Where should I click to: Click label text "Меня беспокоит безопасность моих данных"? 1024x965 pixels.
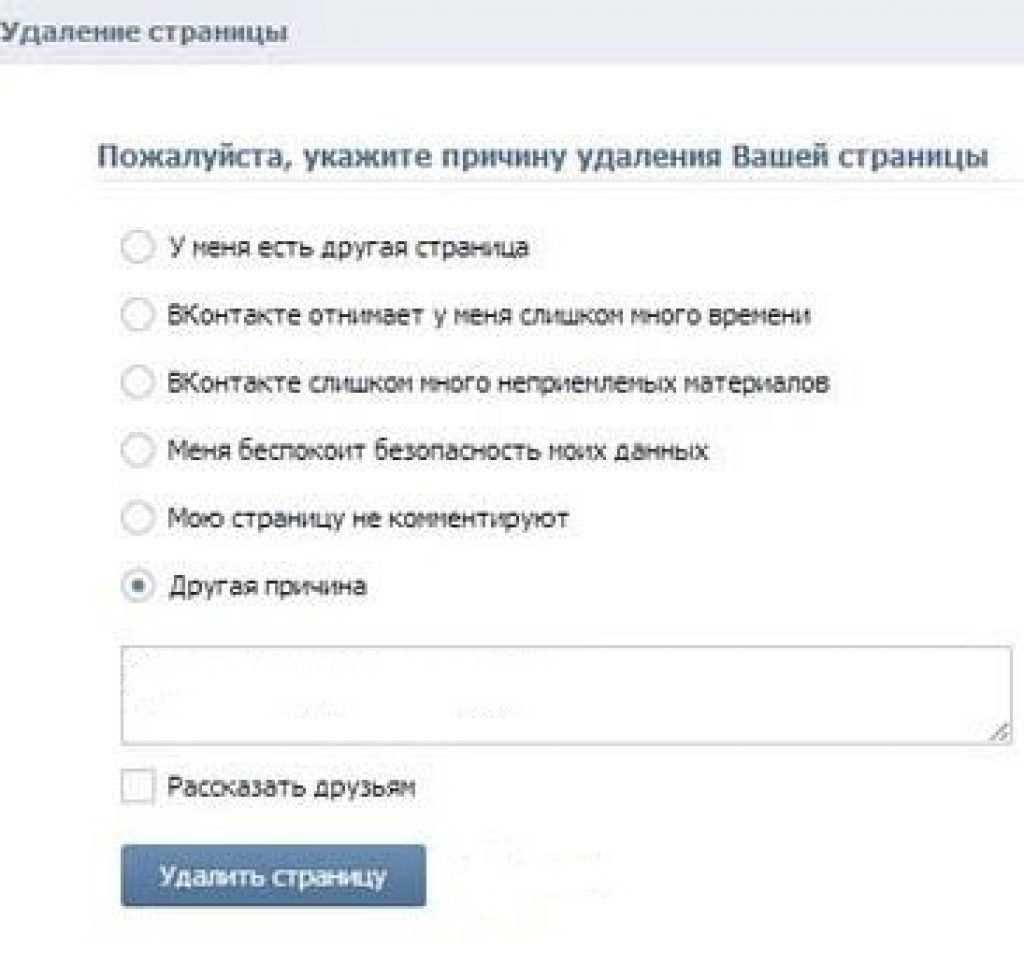tap(438, 451)
